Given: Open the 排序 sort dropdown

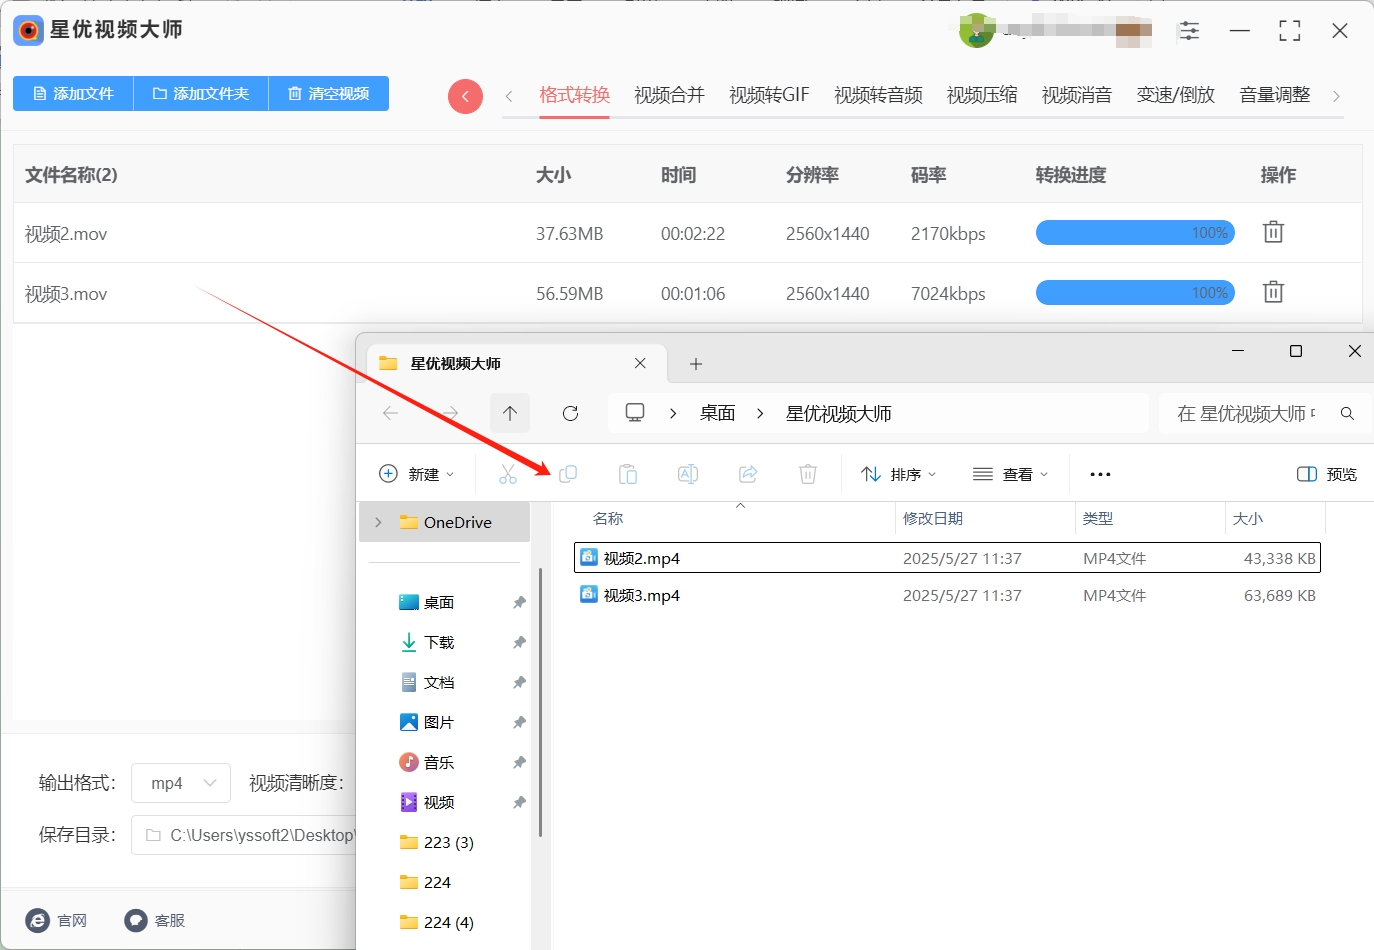Looking at the screenshot, I should (x=899, y=474).
